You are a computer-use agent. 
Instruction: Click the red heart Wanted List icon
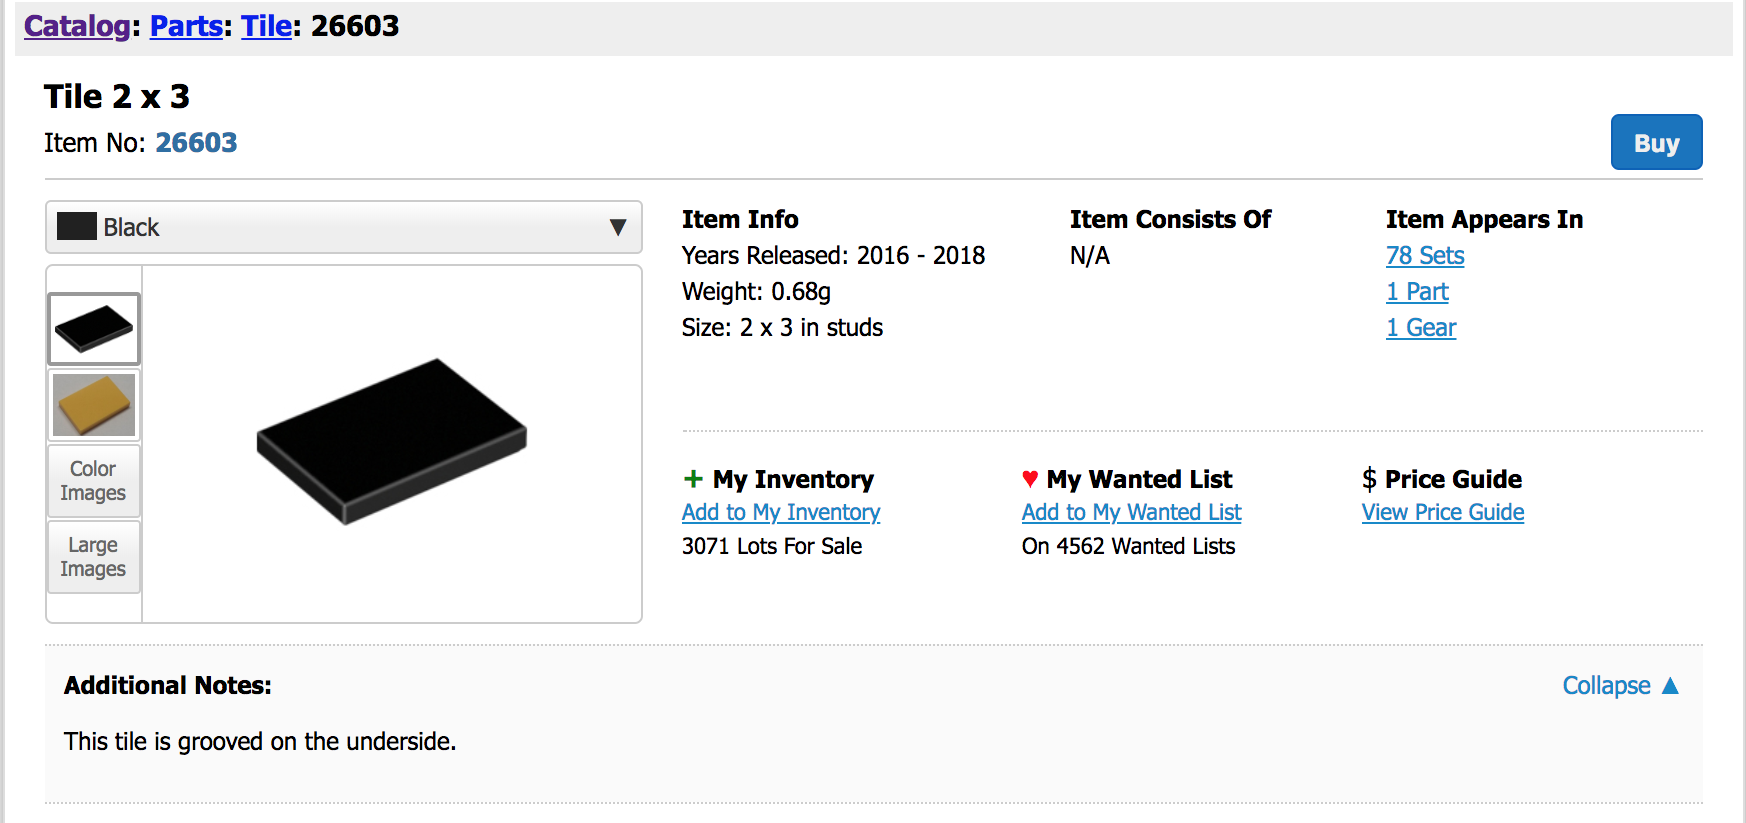click(1030, 479)
